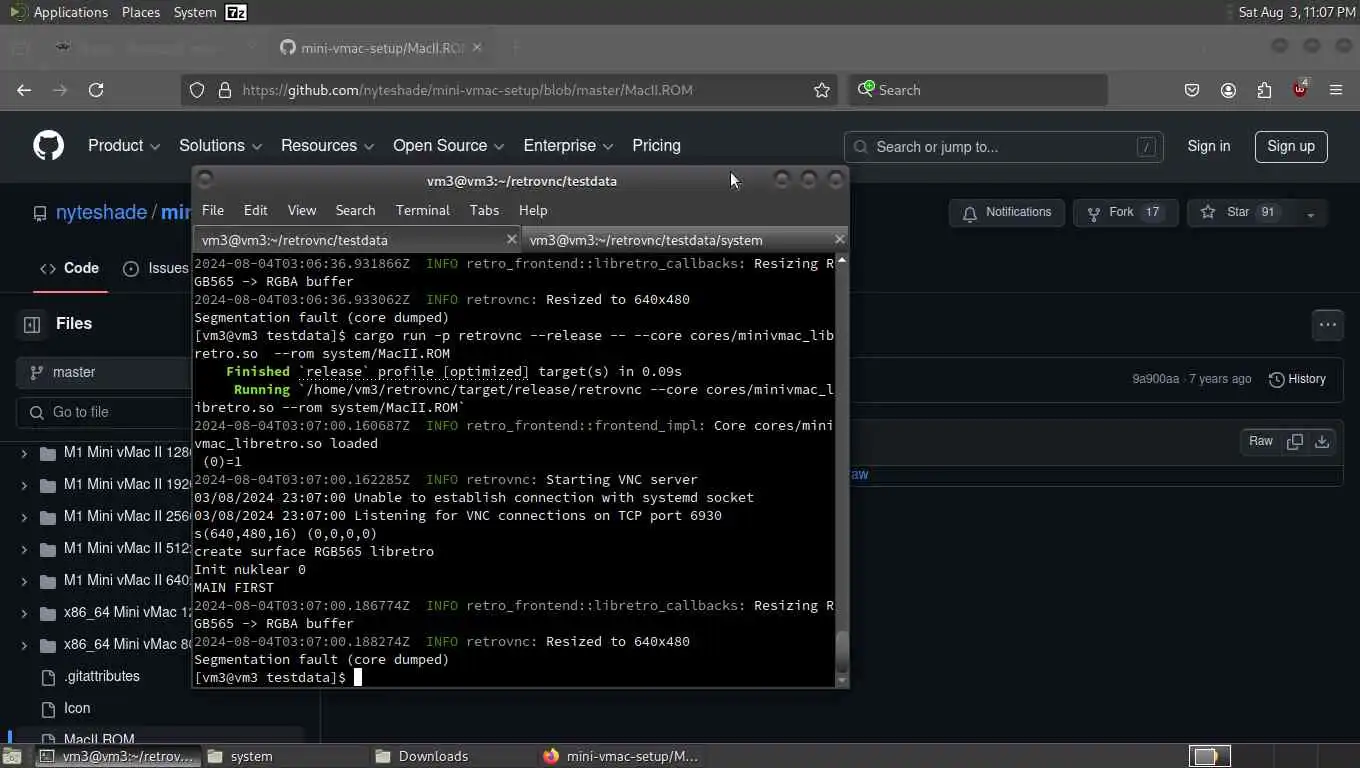Open the Firefox hamburger menu
This screenshot has width=1360, height=768.
(x=1336, y=90)
